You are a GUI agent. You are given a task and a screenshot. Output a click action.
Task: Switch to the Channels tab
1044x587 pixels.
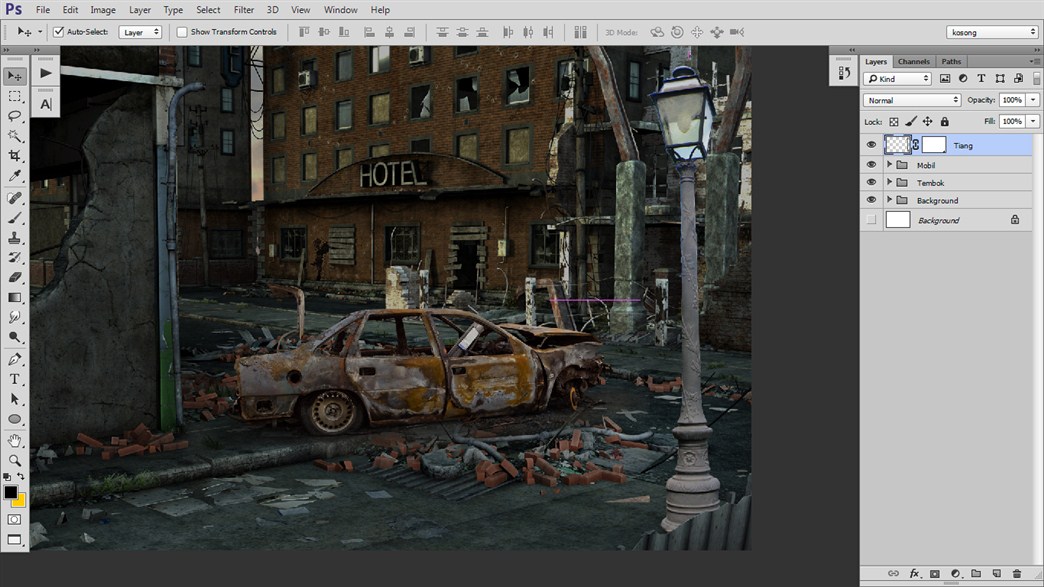[913, 61]
